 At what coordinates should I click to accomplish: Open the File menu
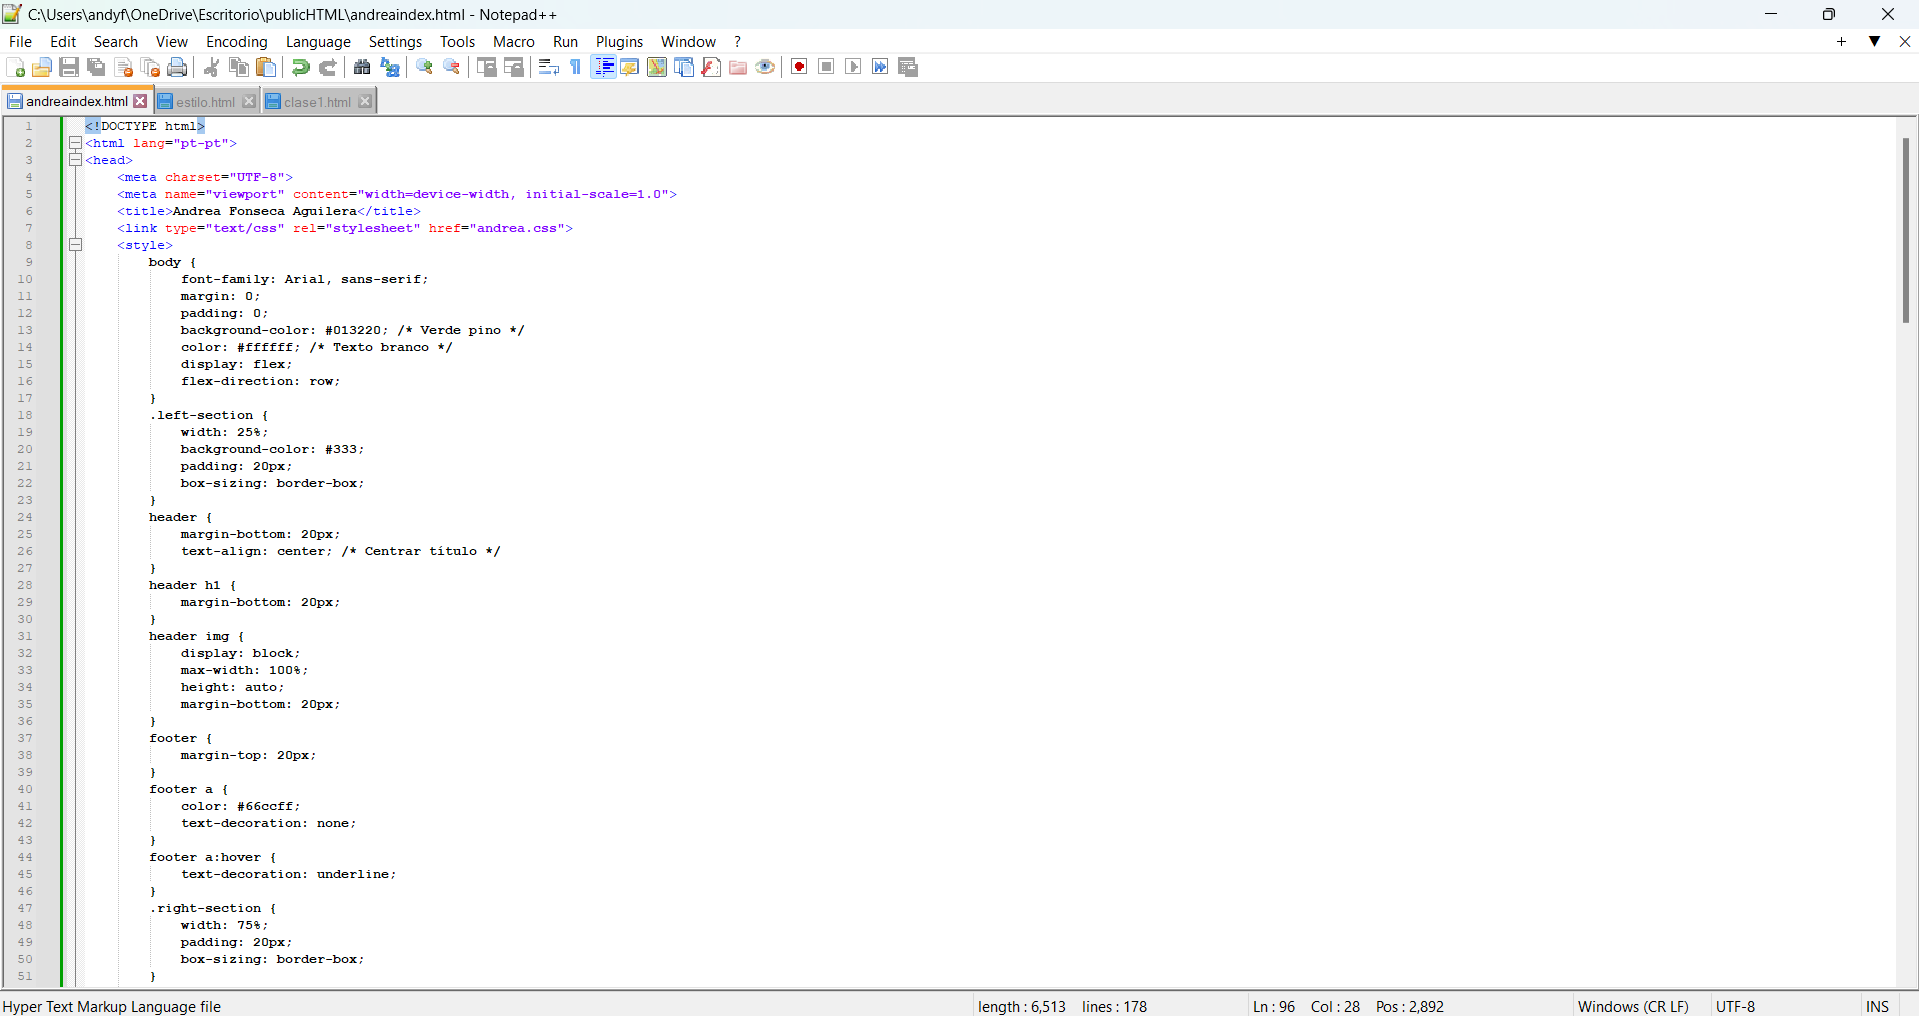click(20, 41)
